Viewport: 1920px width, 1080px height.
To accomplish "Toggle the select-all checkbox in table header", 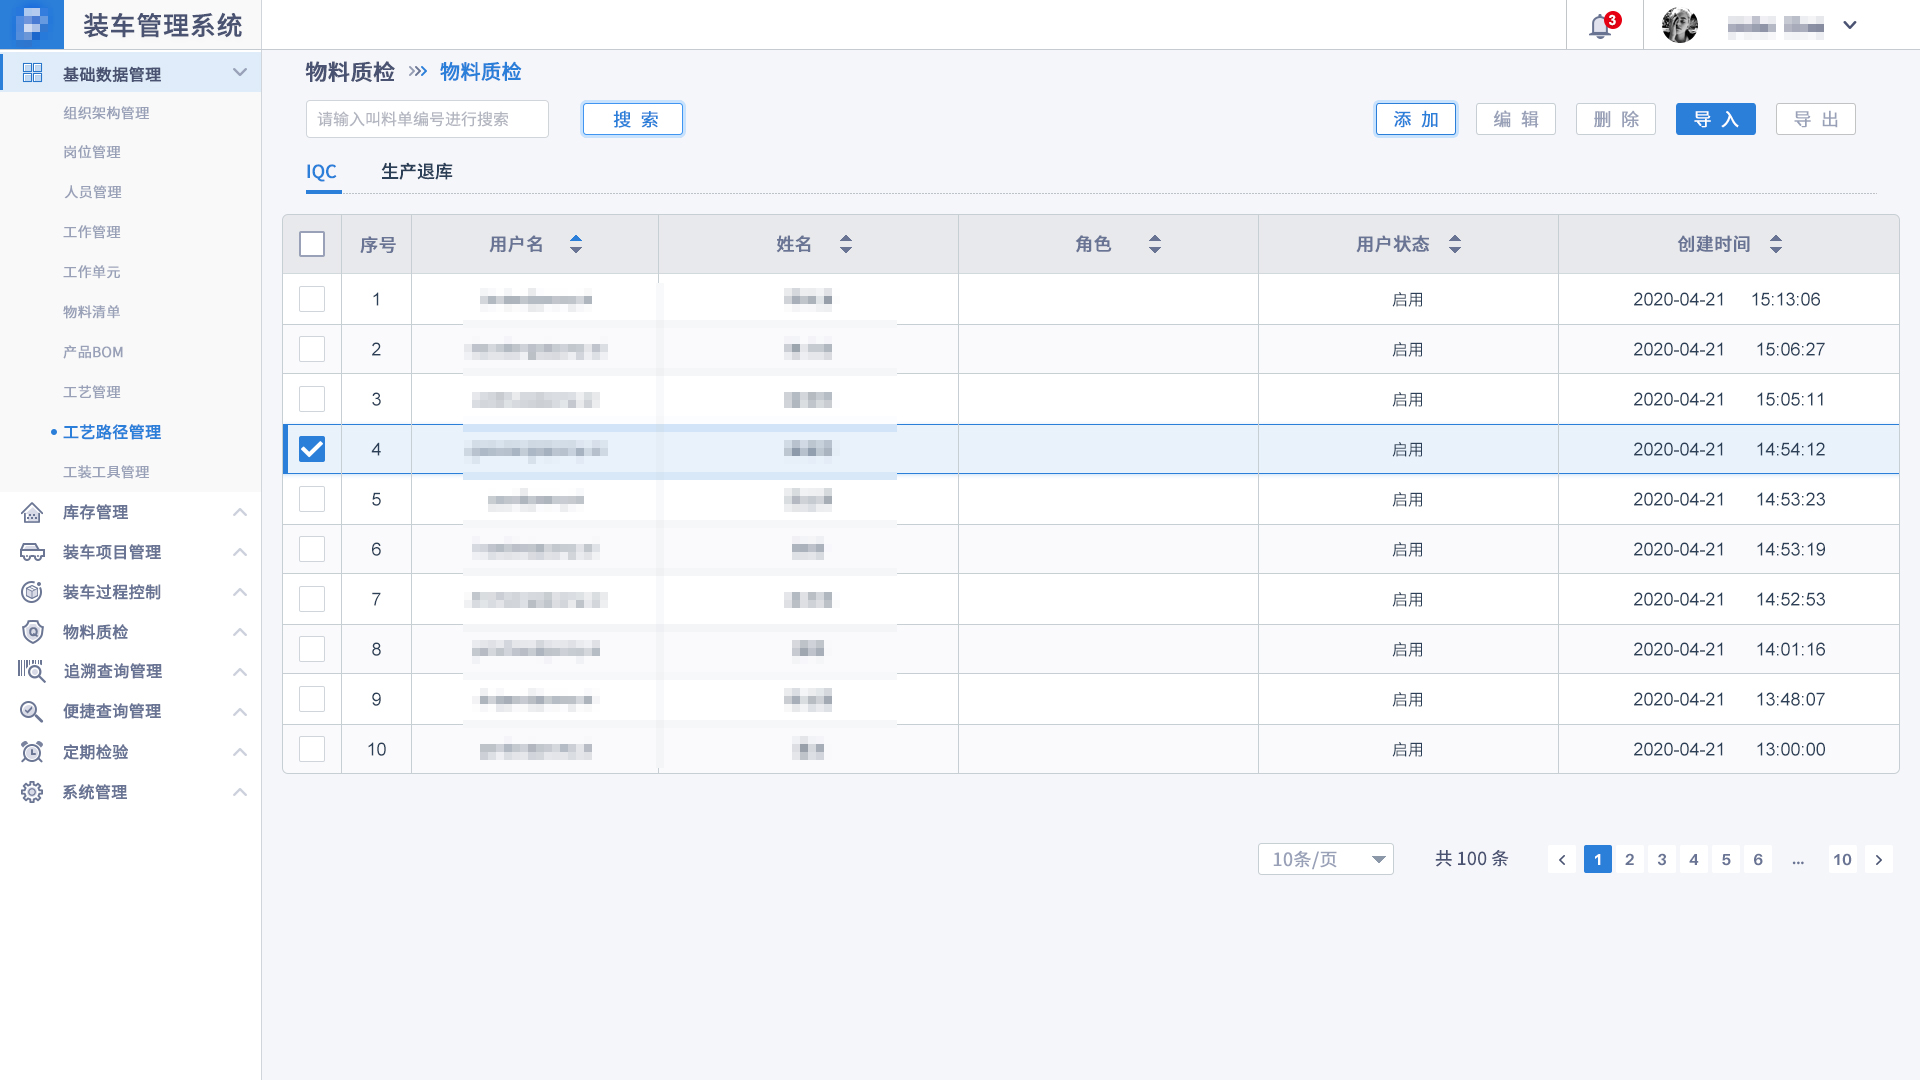I will [x=311, y=243].
